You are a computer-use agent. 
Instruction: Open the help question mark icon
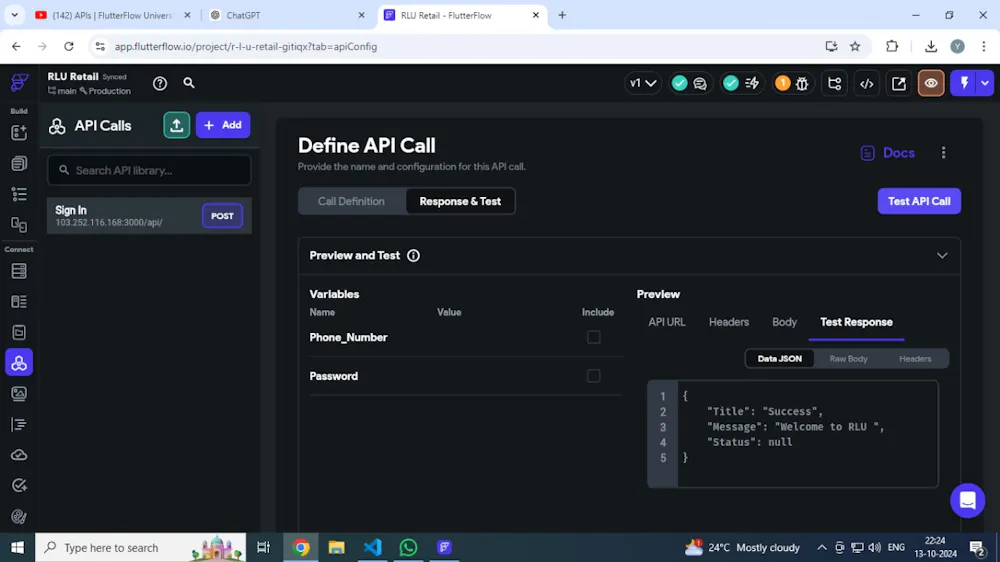click(x=160, y=84)
